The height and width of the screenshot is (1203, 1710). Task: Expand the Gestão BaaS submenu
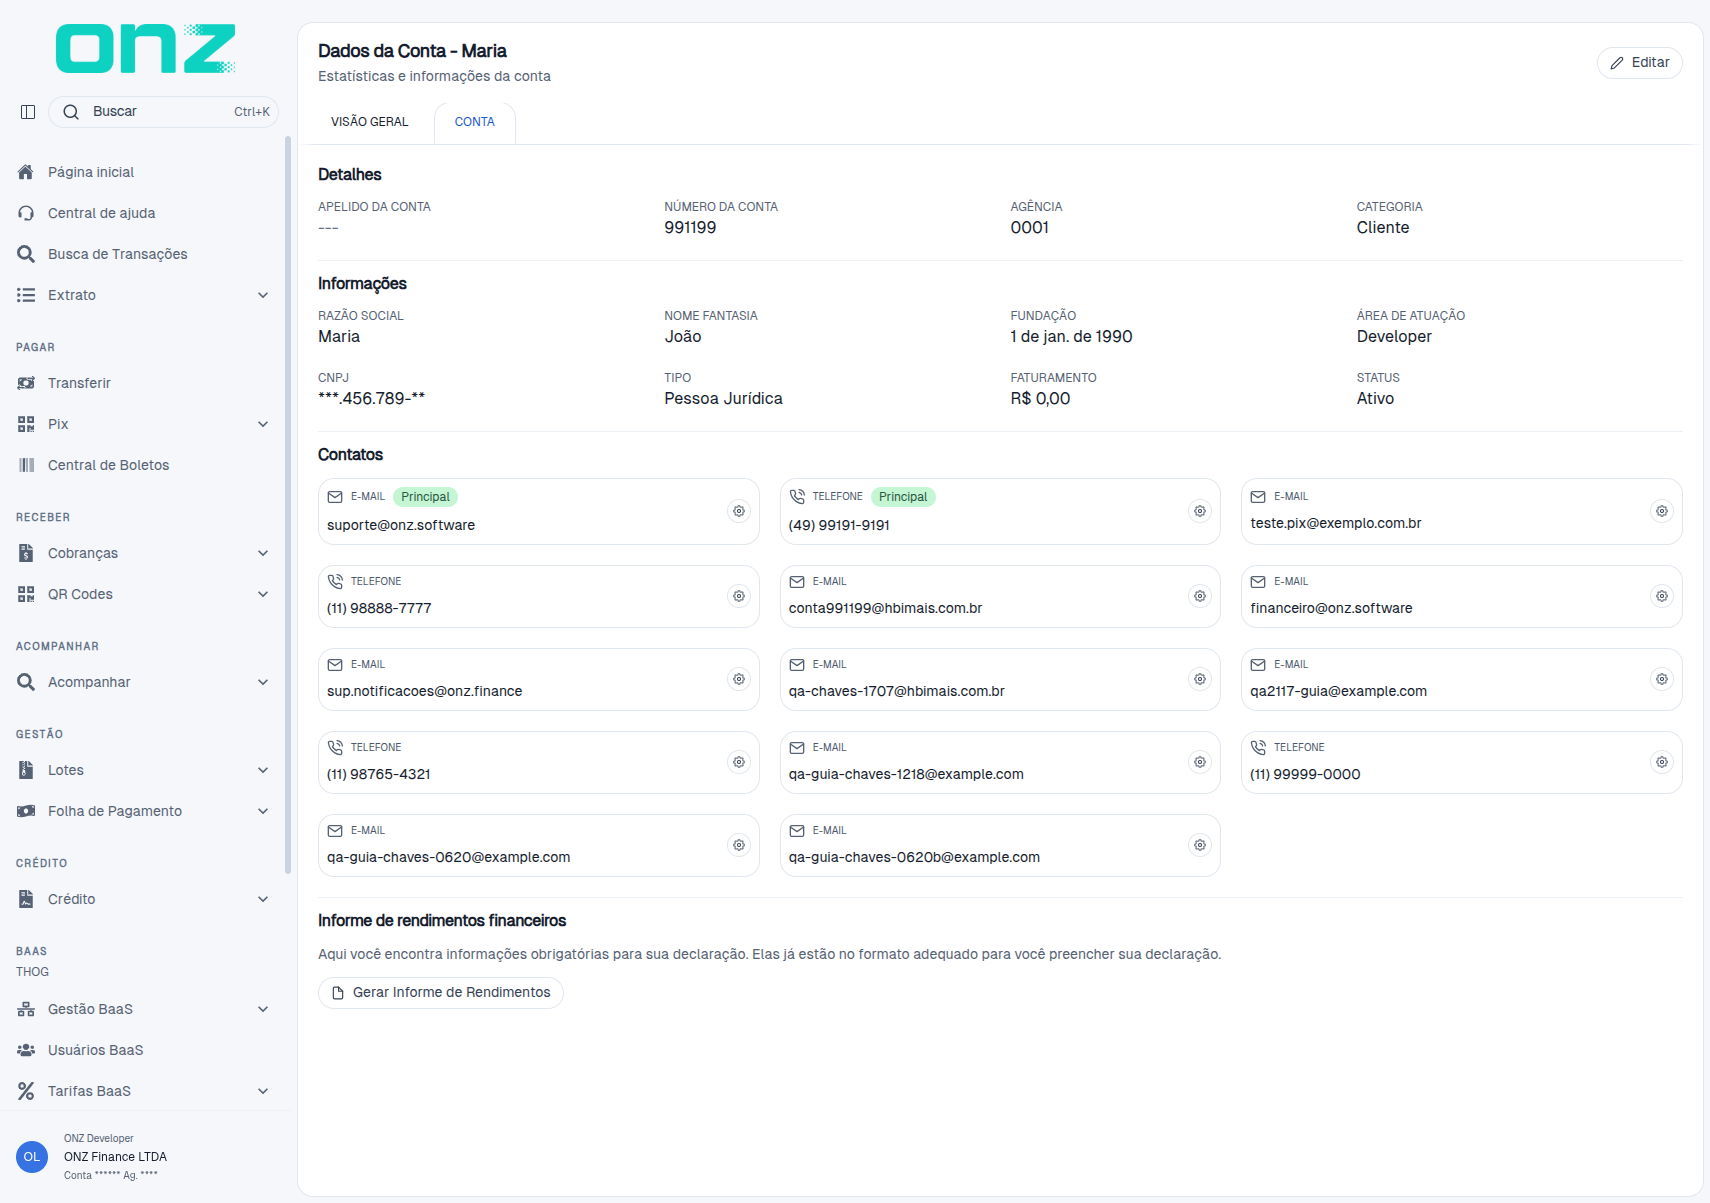263,1009
